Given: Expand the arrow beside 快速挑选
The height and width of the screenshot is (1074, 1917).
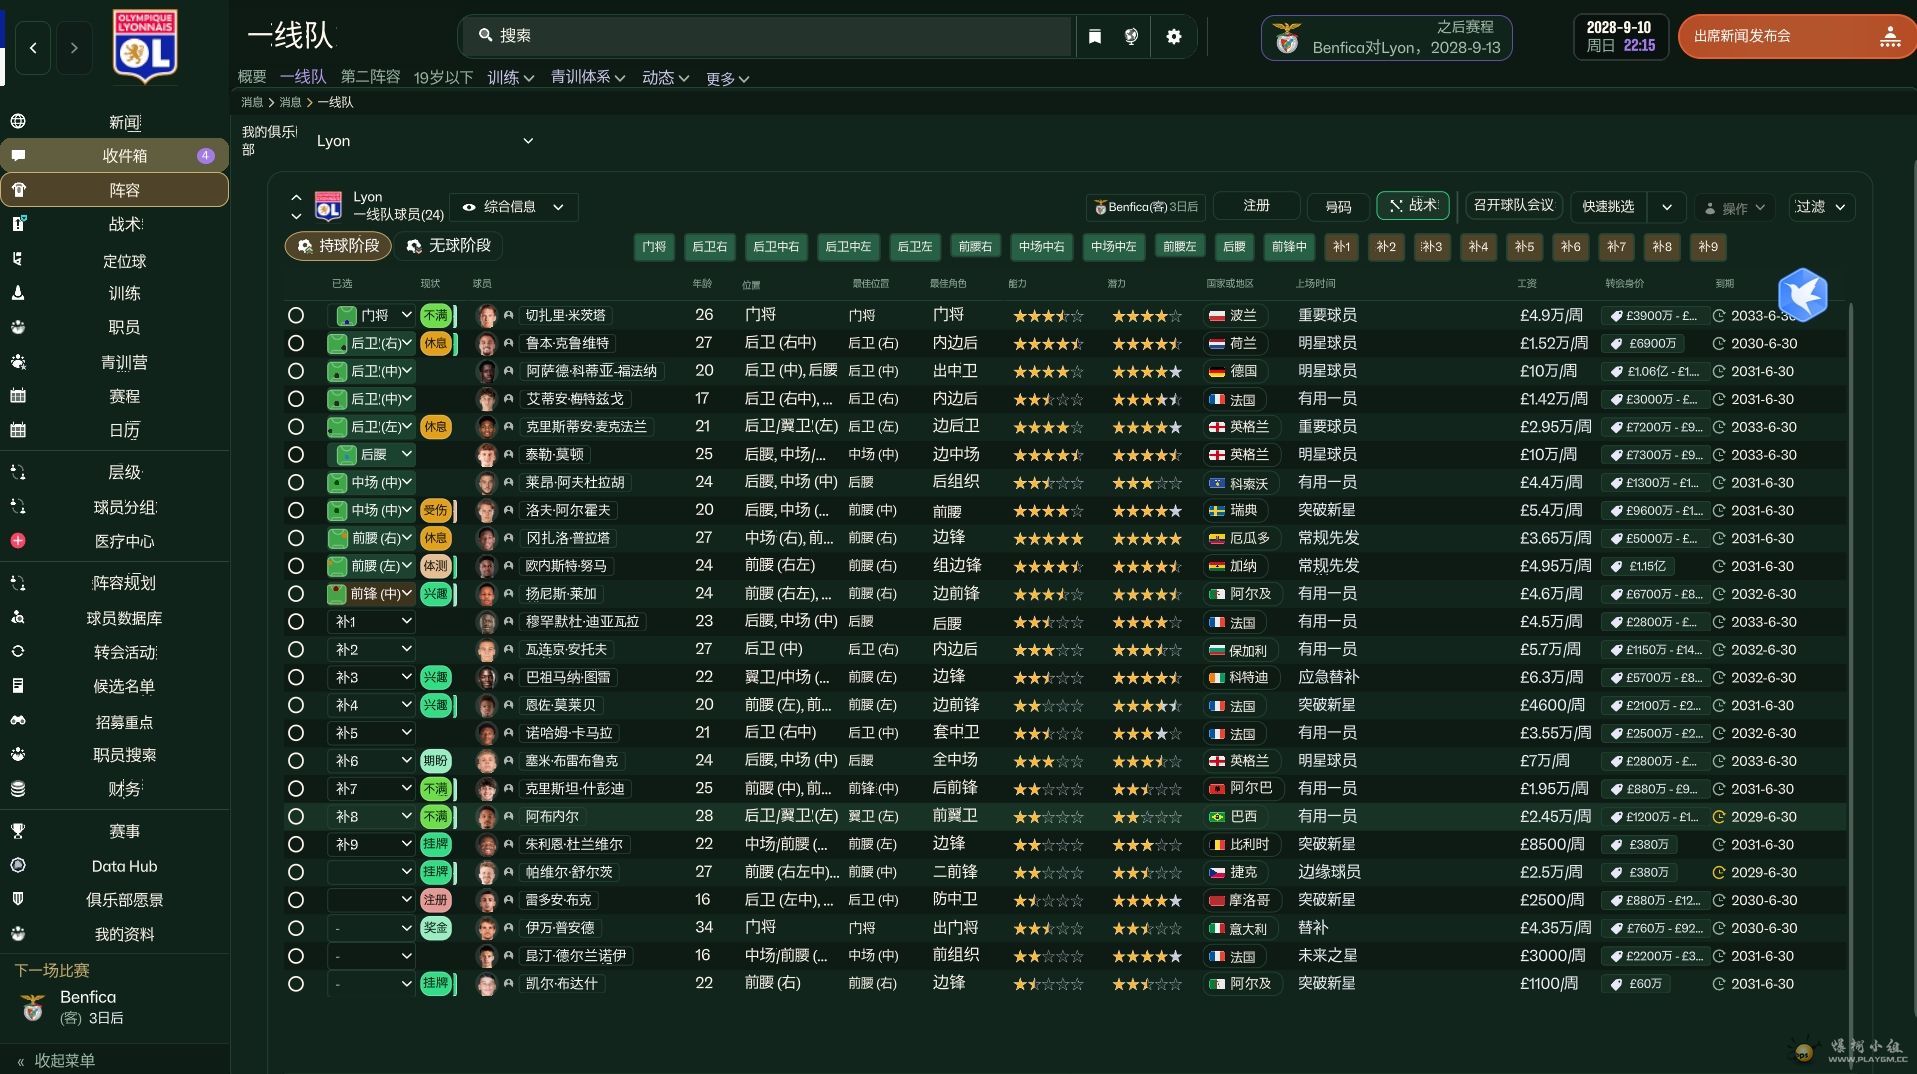Looking at the screenshot, I should (1667, 207).
